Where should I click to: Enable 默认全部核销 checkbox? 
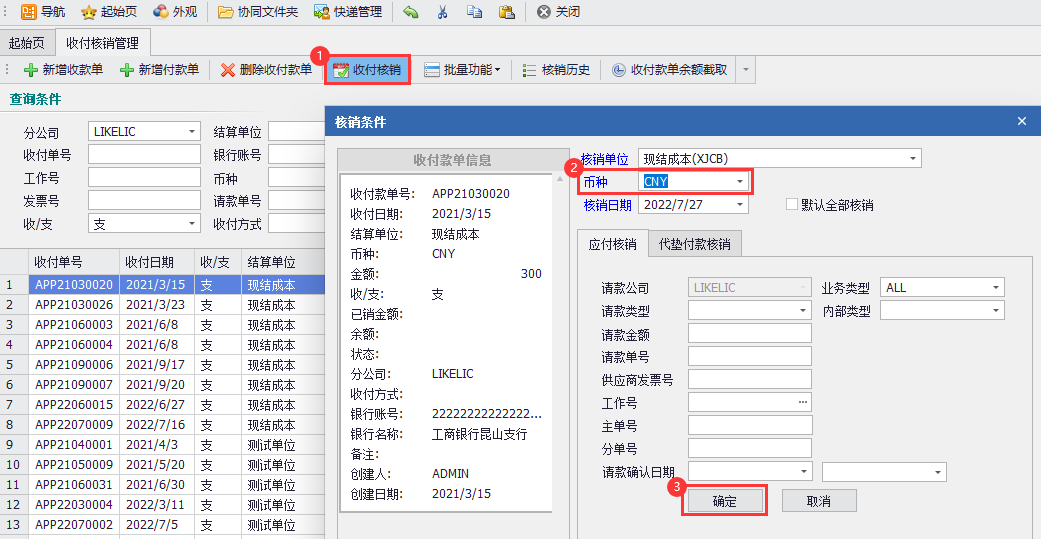[x=792, y=205]
